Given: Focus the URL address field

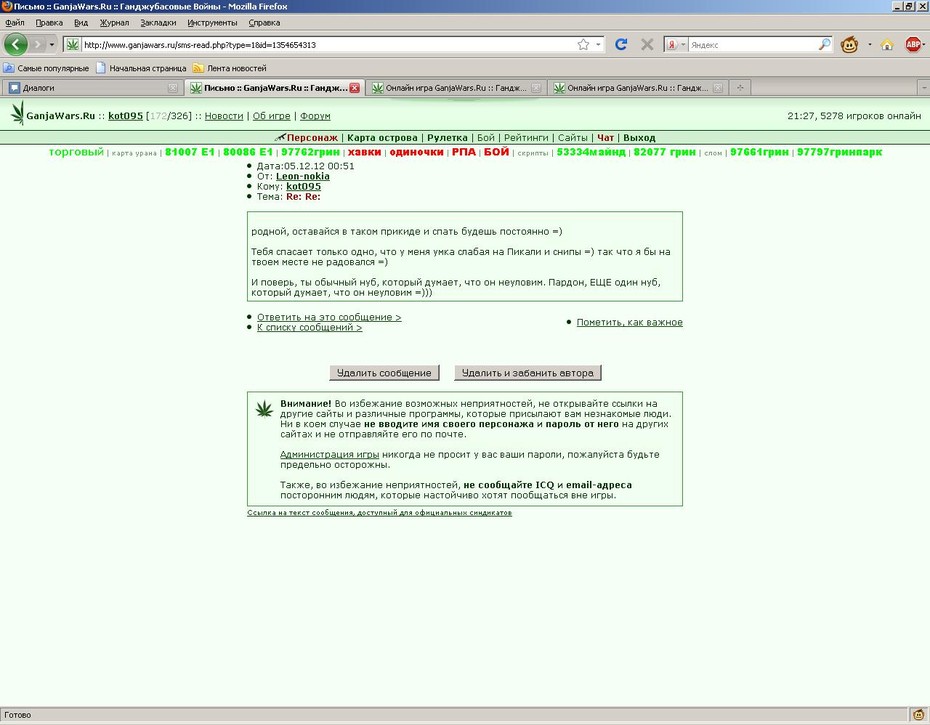Looking at the screenshot, I should click(327, 44).
